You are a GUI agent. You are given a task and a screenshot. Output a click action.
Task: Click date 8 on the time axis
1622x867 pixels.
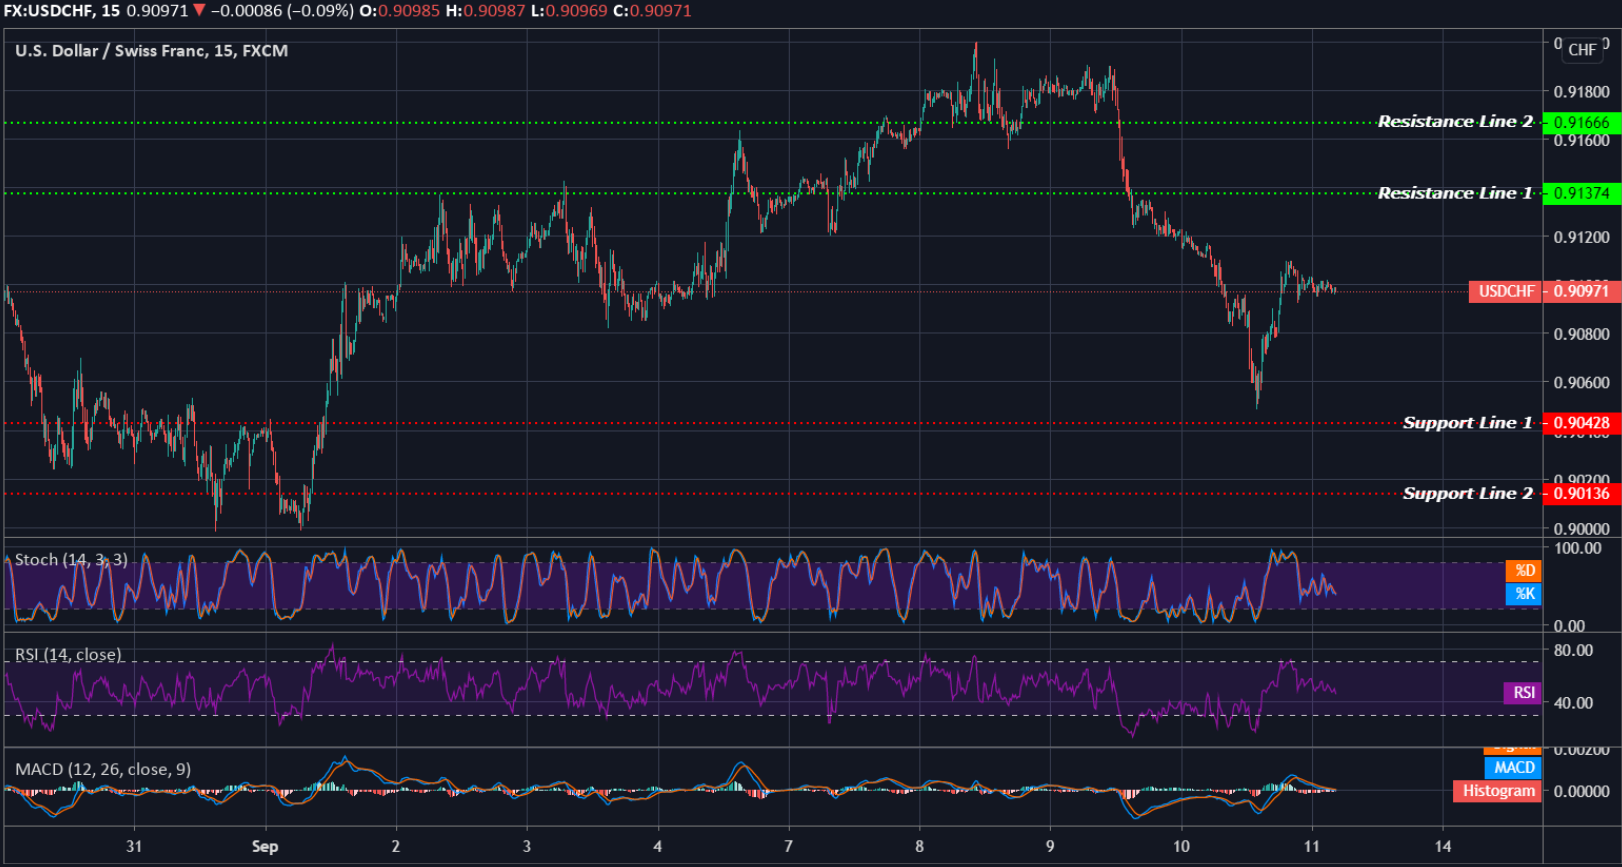pos(919,846)
